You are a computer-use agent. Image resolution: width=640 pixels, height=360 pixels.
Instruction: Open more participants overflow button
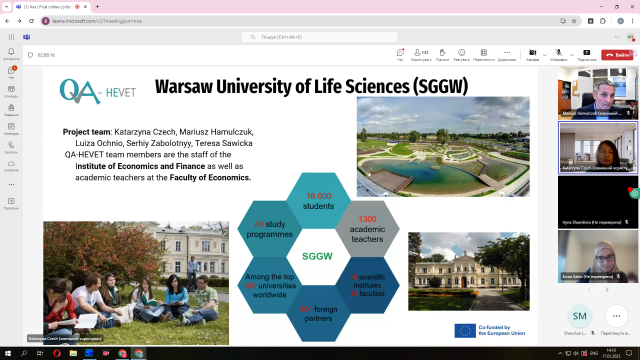pos(616,316)
